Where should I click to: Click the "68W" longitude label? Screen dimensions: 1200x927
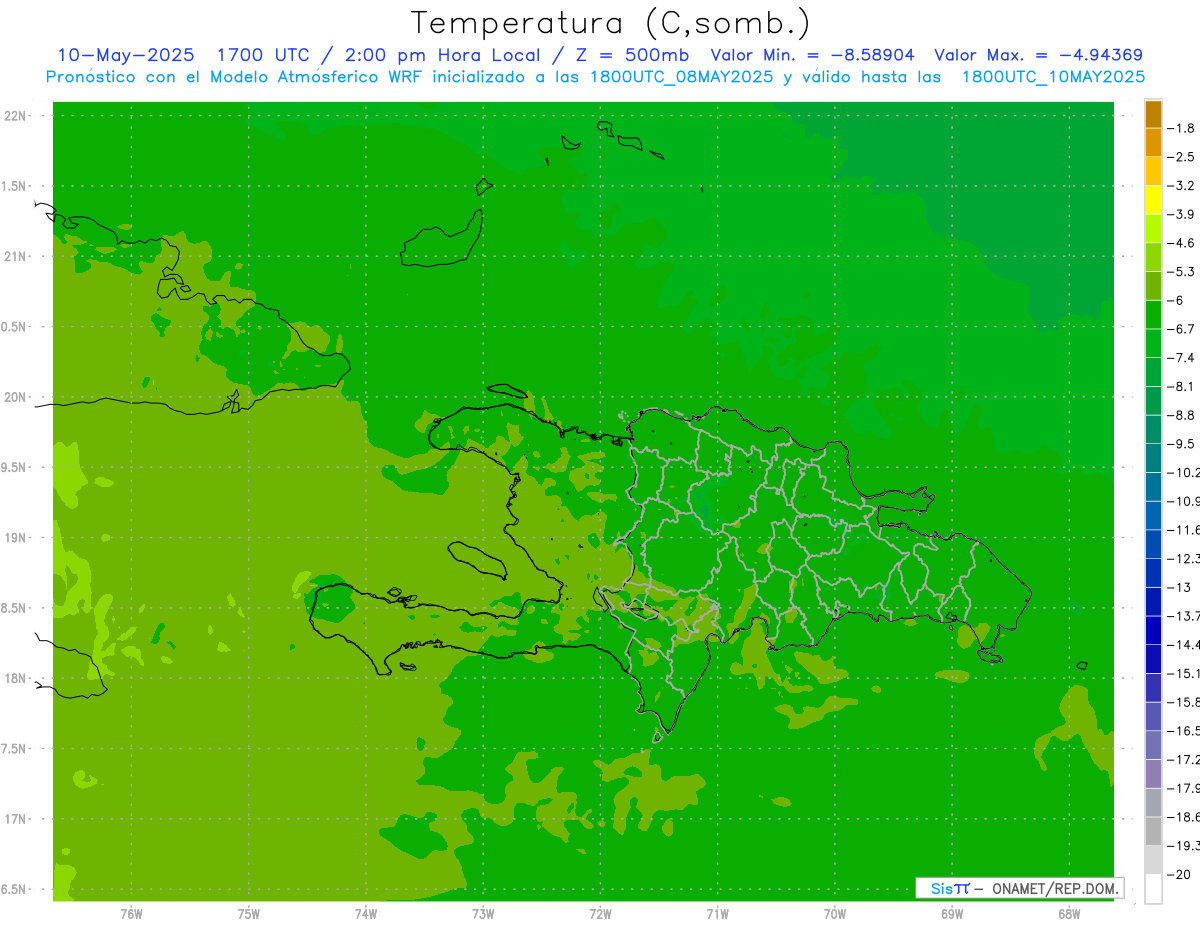1069,914
